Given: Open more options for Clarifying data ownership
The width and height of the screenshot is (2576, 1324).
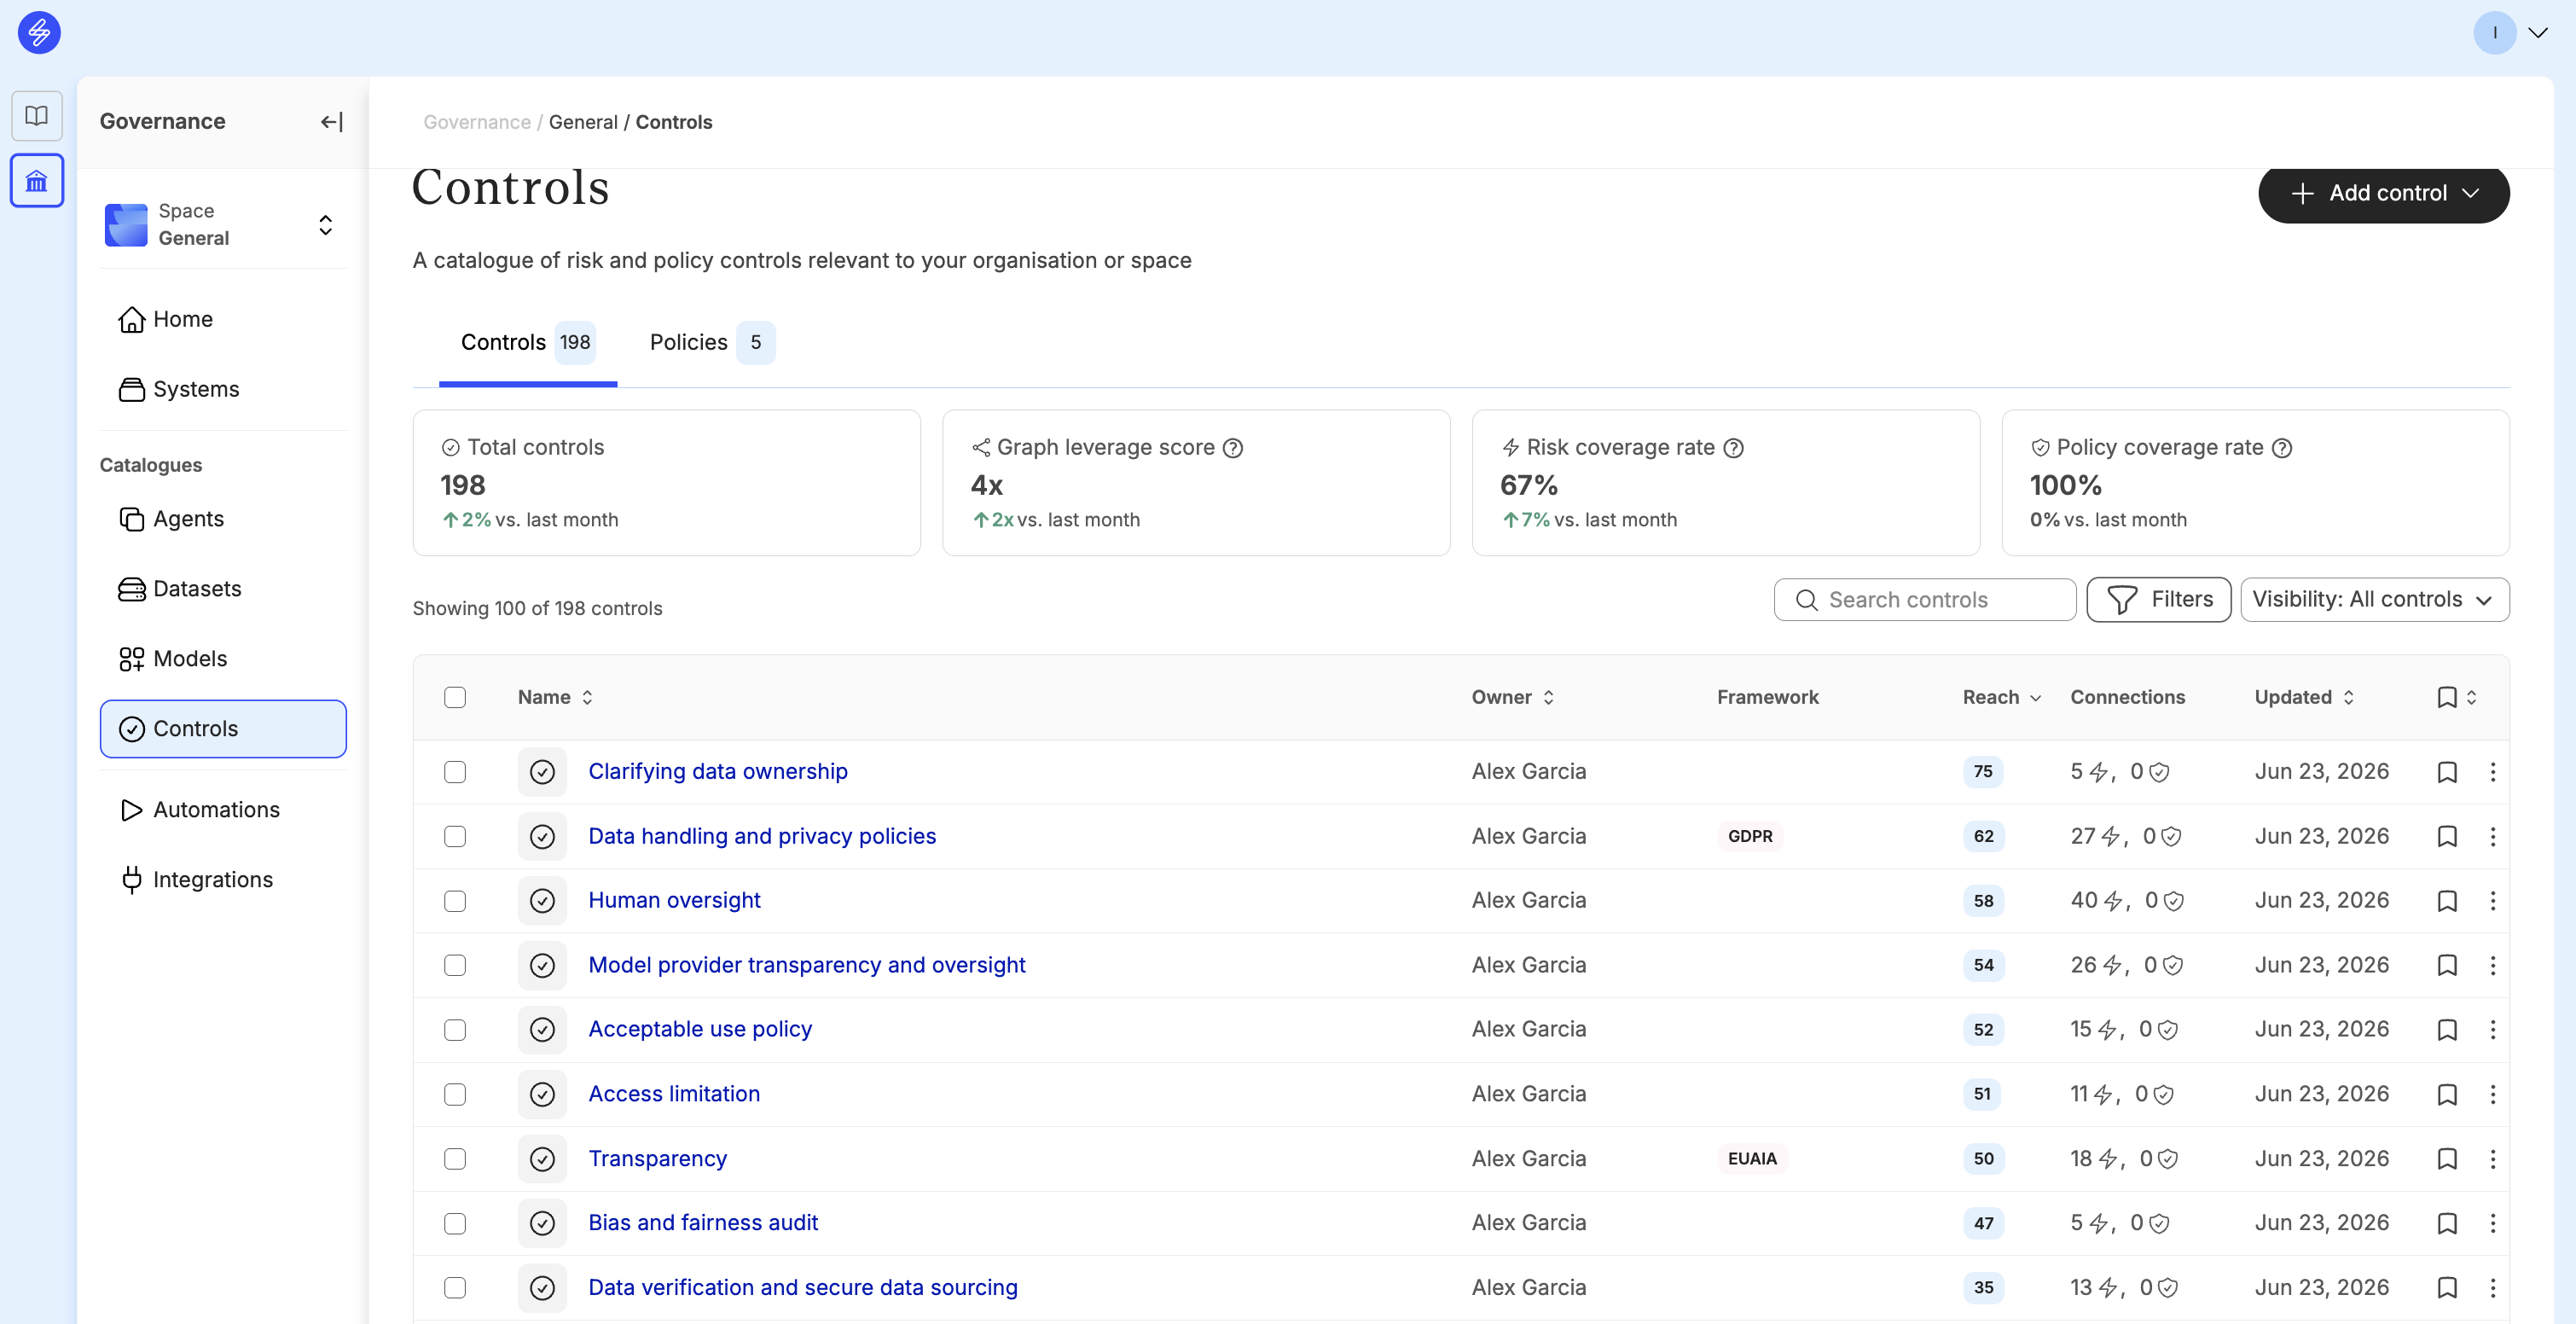Looking at the screenshot, I should [2493, 772].
